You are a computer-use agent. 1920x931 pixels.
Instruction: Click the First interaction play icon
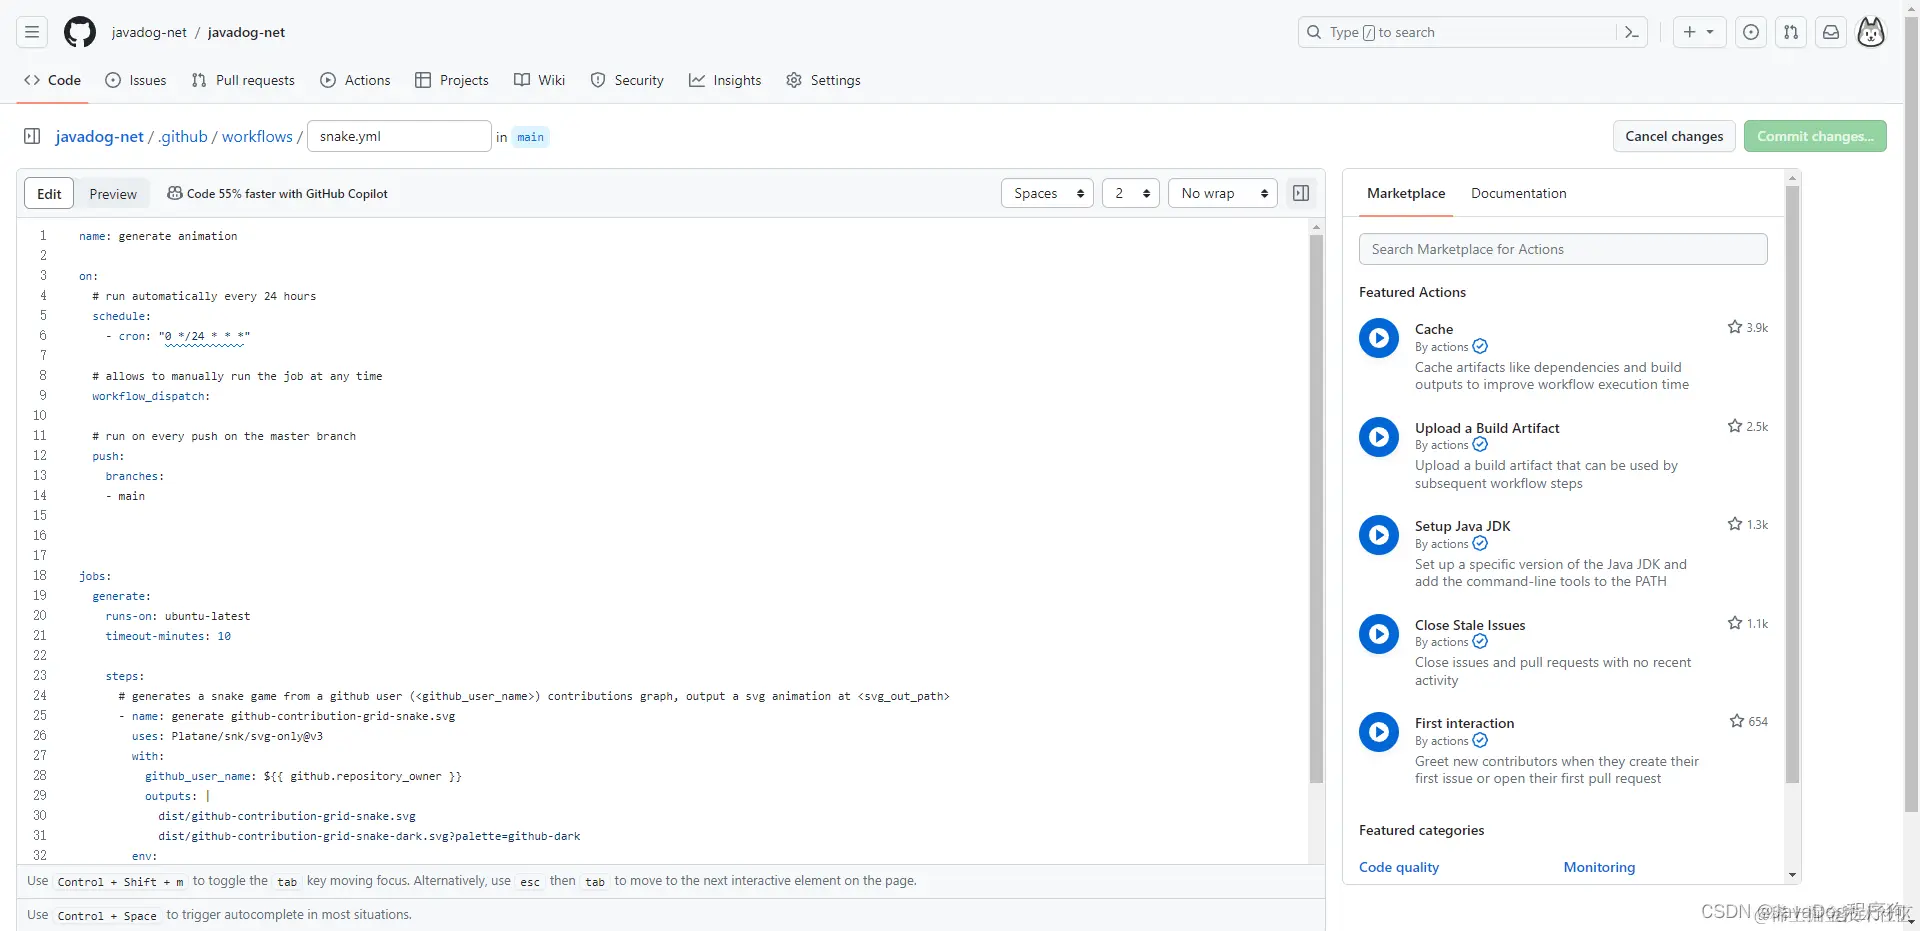(x=1379, y=732)
